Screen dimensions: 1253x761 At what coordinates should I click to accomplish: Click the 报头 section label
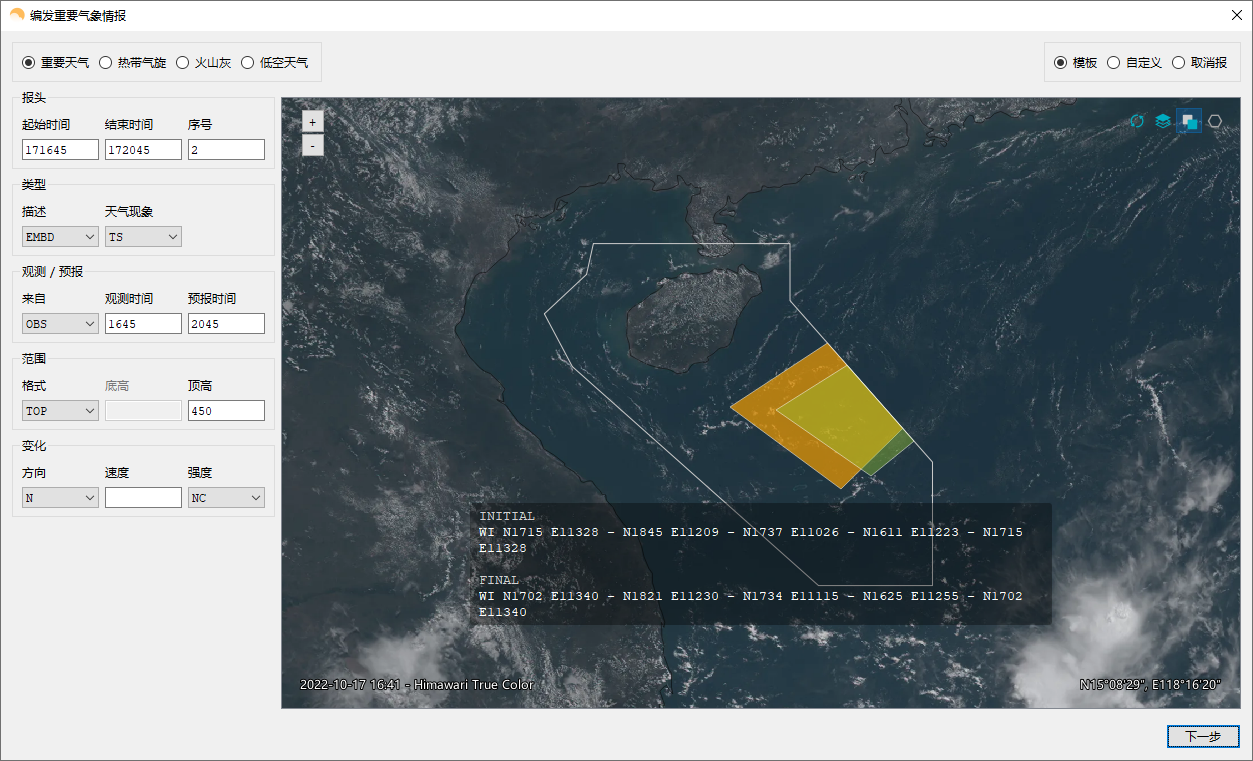tap(34, 98)
